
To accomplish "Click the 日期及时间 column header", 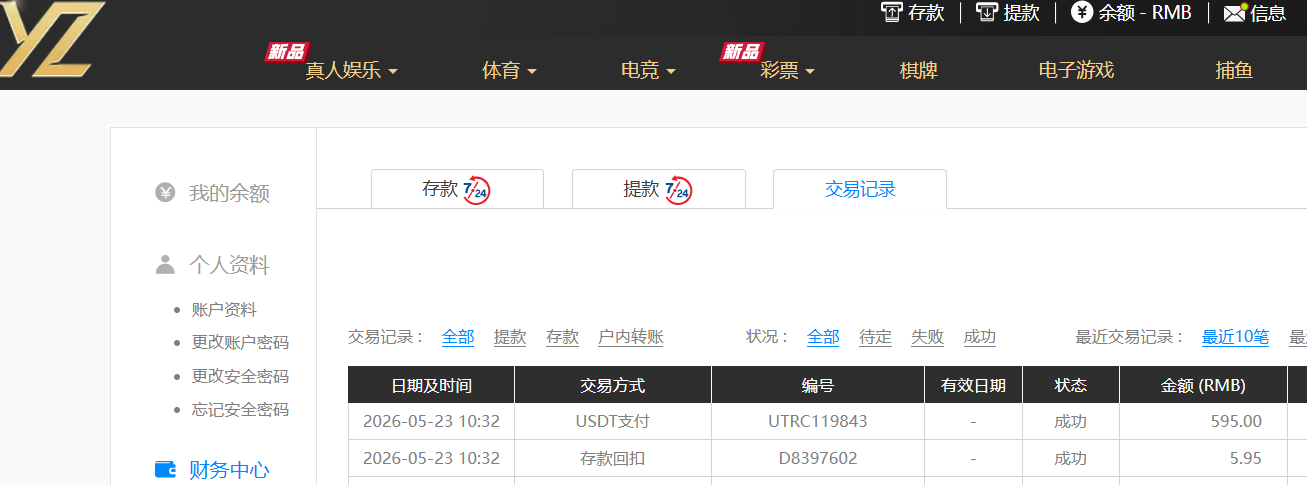I will click(431, 385).
